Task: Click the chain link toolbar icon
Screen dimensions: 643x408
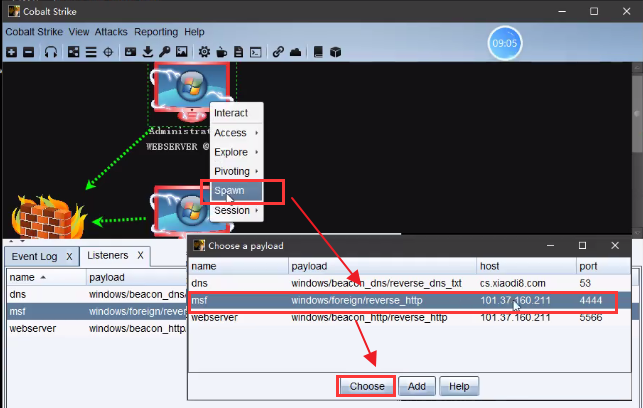Action: (x=279, y=51)
